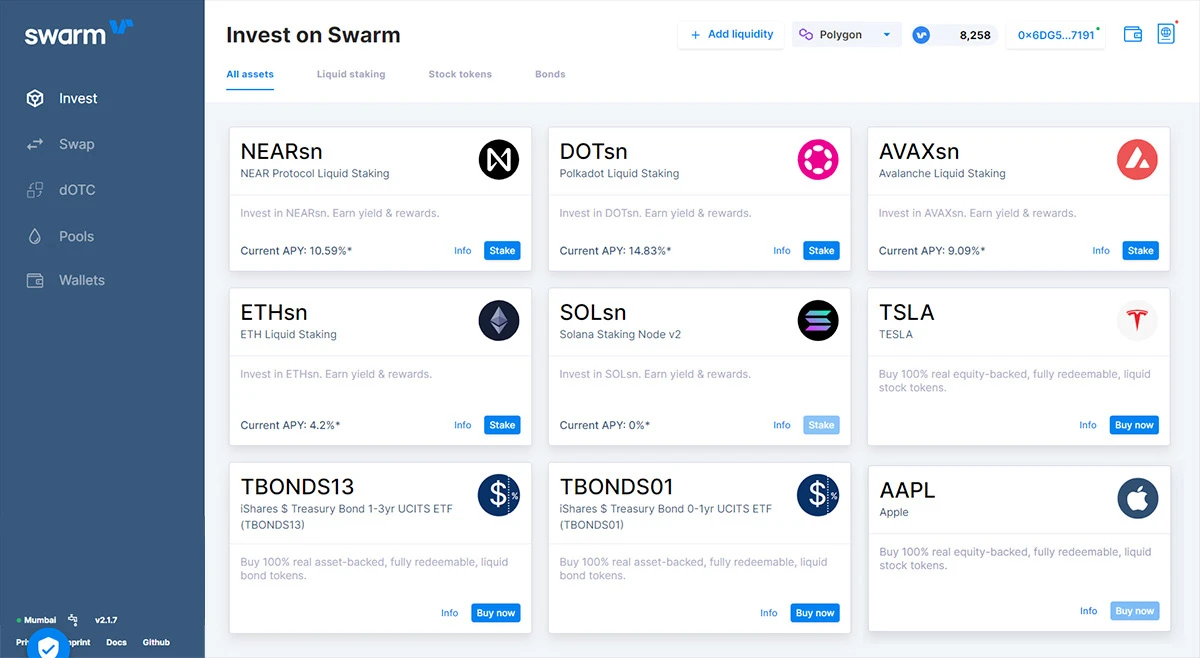
Task: Click the Swarm logo in sidebar
Action: 79,33
